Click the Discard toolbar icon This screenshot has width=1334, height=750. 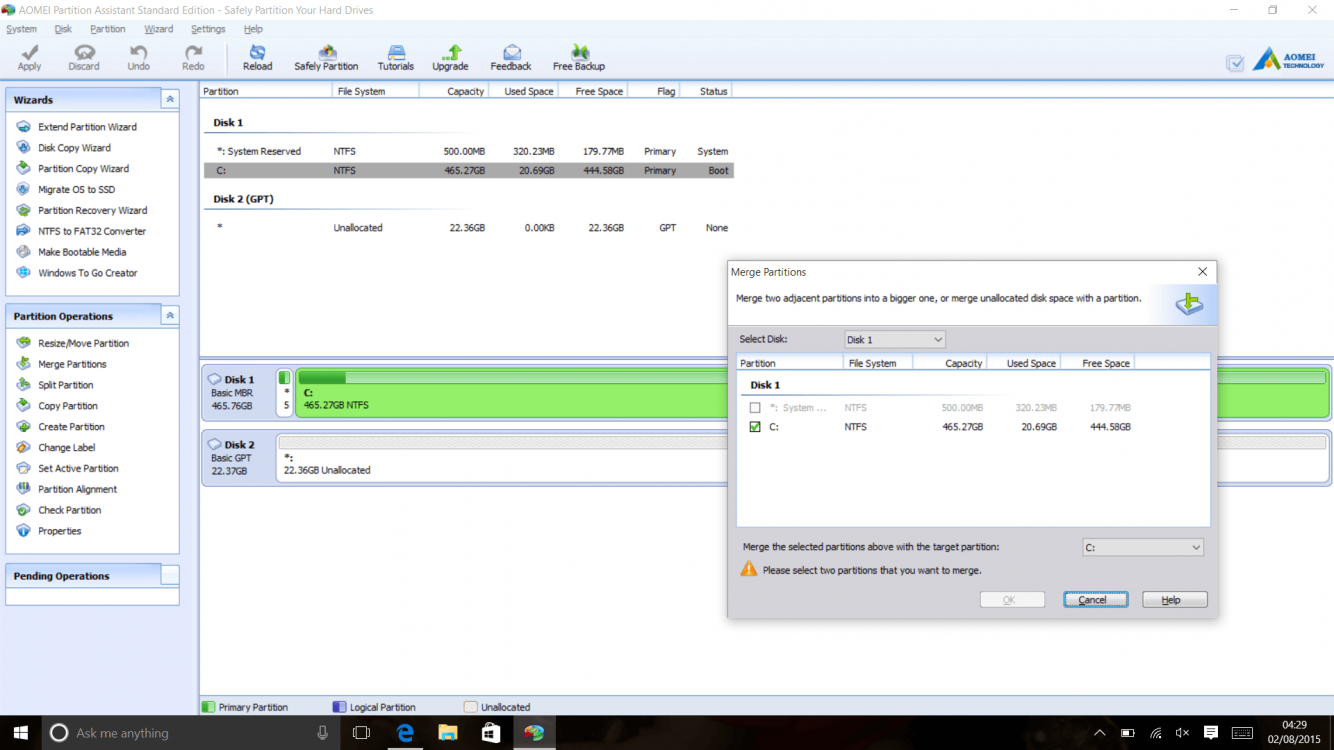(x=84, y=57)
